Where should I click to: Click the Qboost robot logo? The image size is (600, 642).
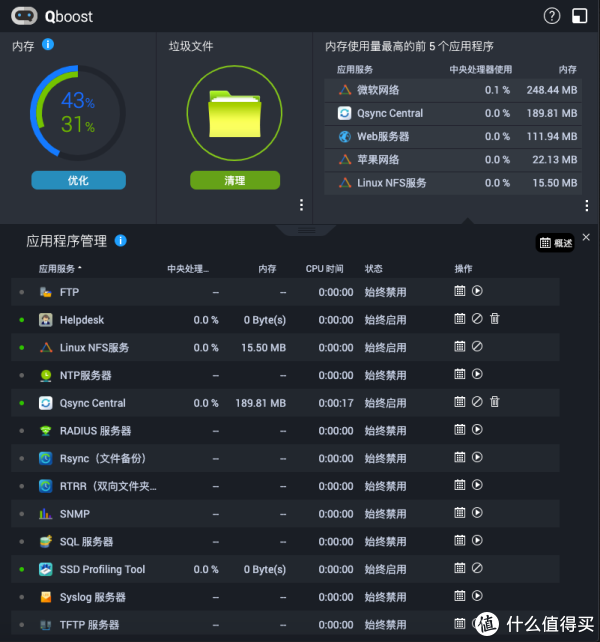[x=24, y=16]
